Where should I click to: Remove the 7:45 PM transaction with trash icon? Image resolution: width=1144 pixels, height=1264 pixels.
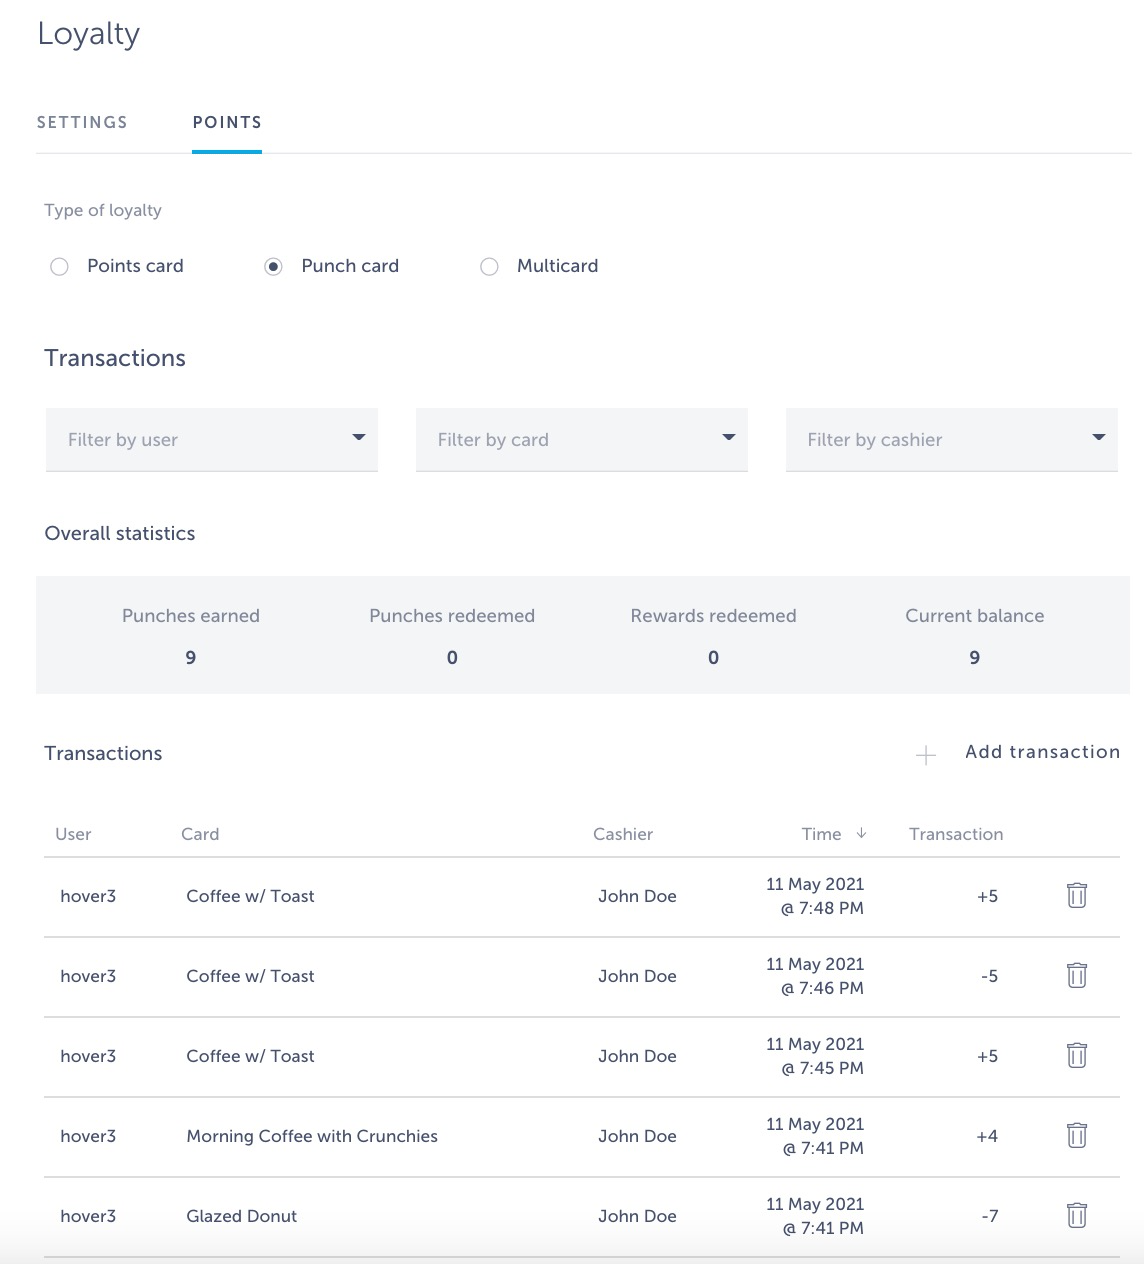point(1076,1056)
